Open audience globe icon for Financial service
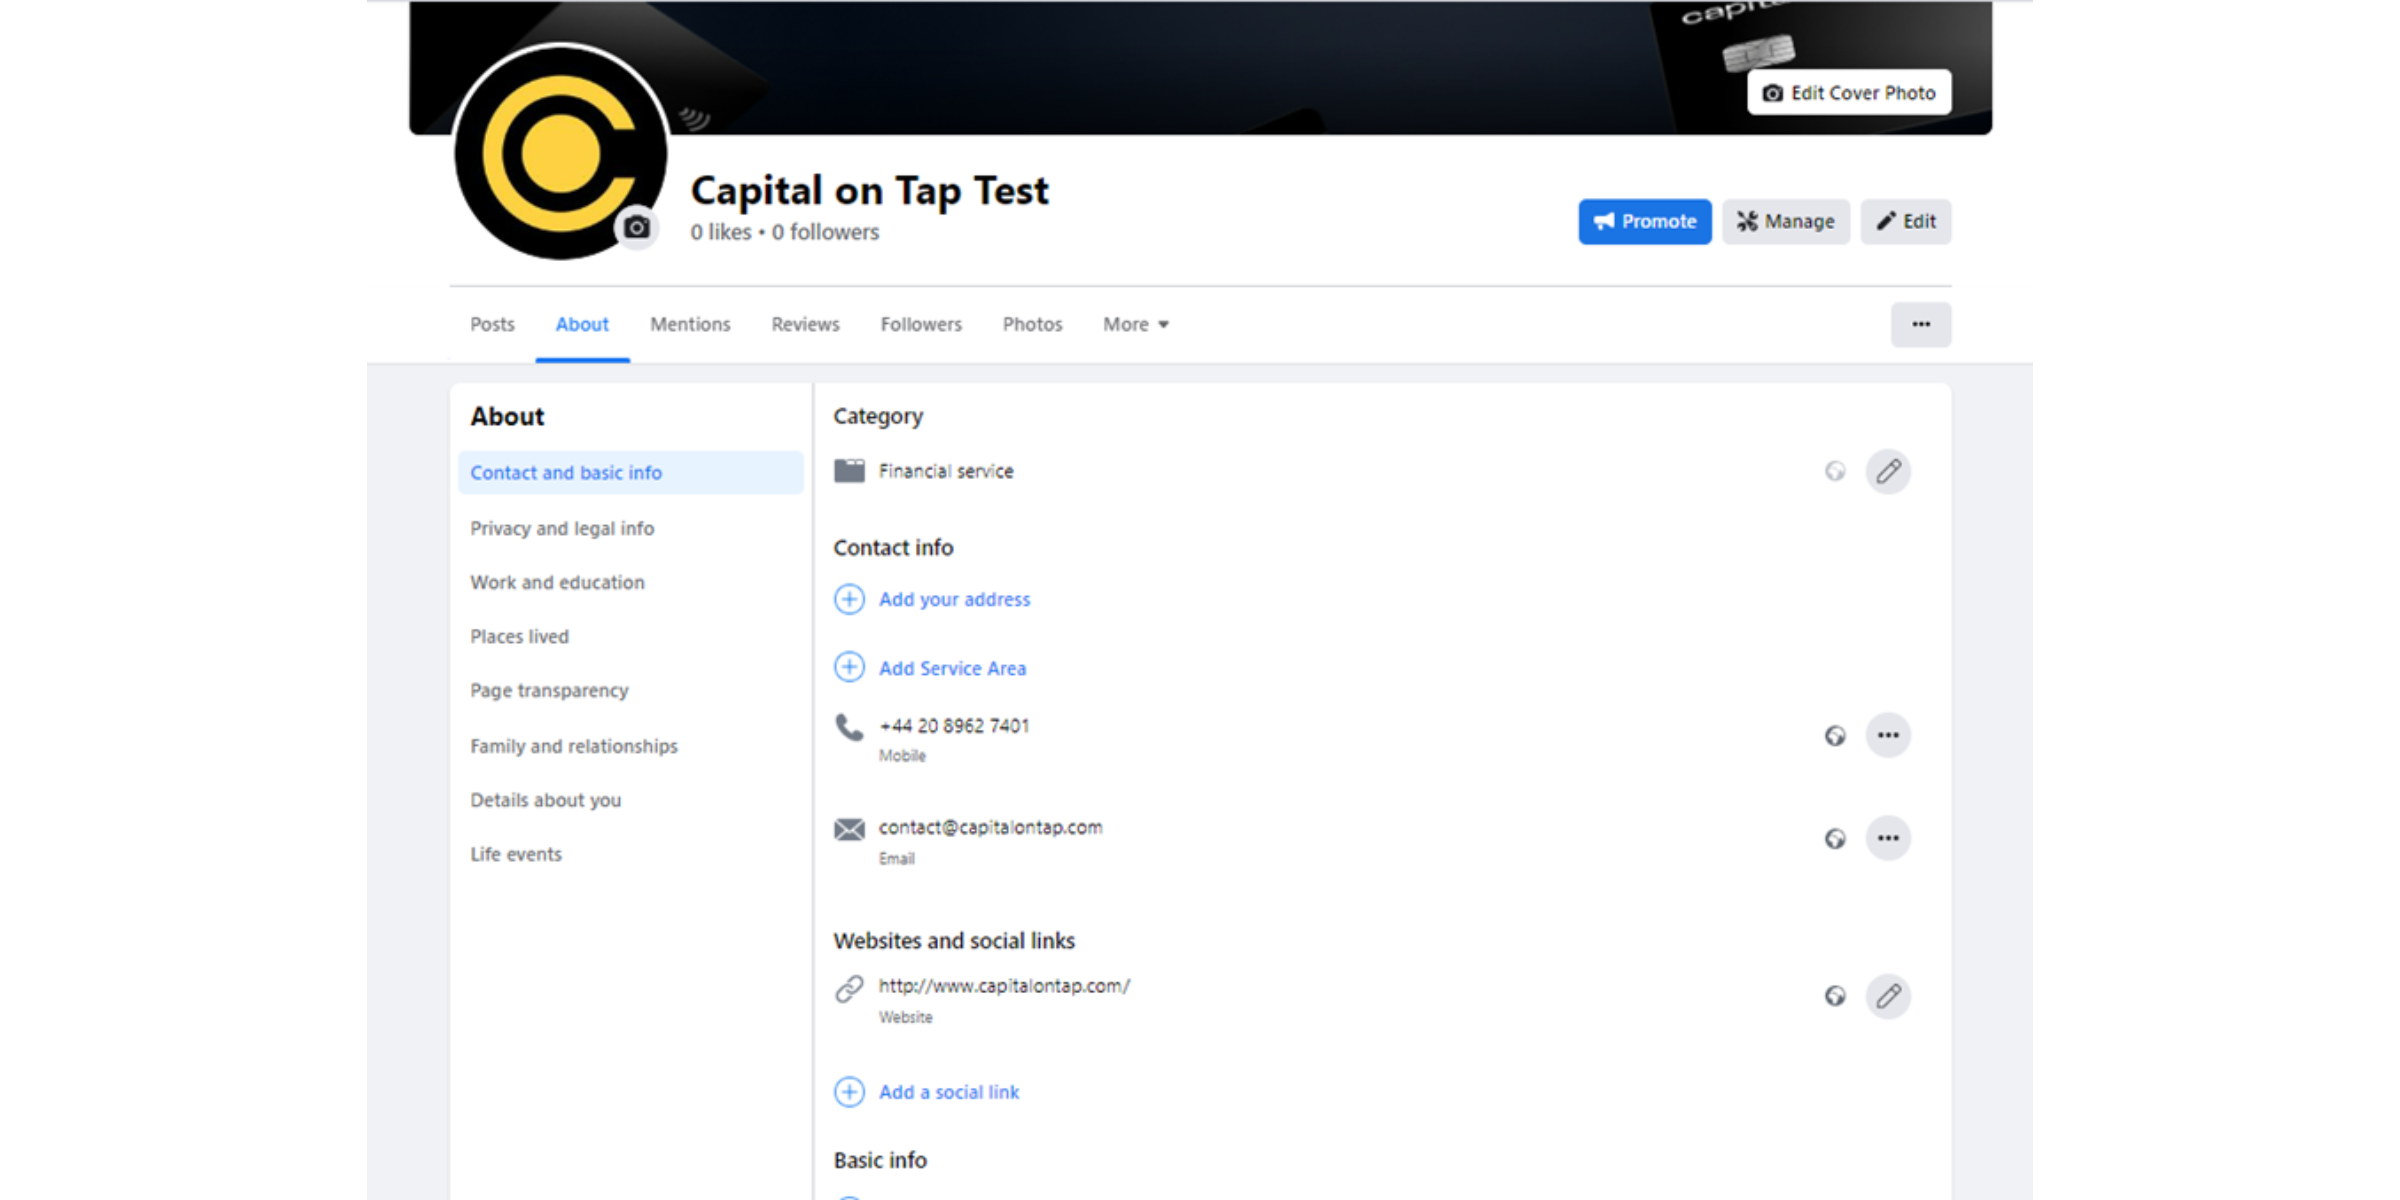The height and width of the screenshot is (1200, 2400). [x=1835, y=471]
